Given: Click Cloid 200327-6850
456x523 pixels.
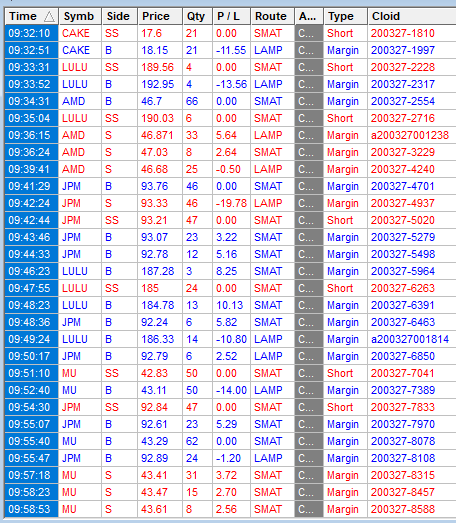Looking at the screenshot, I should click(x=403, y=357).
